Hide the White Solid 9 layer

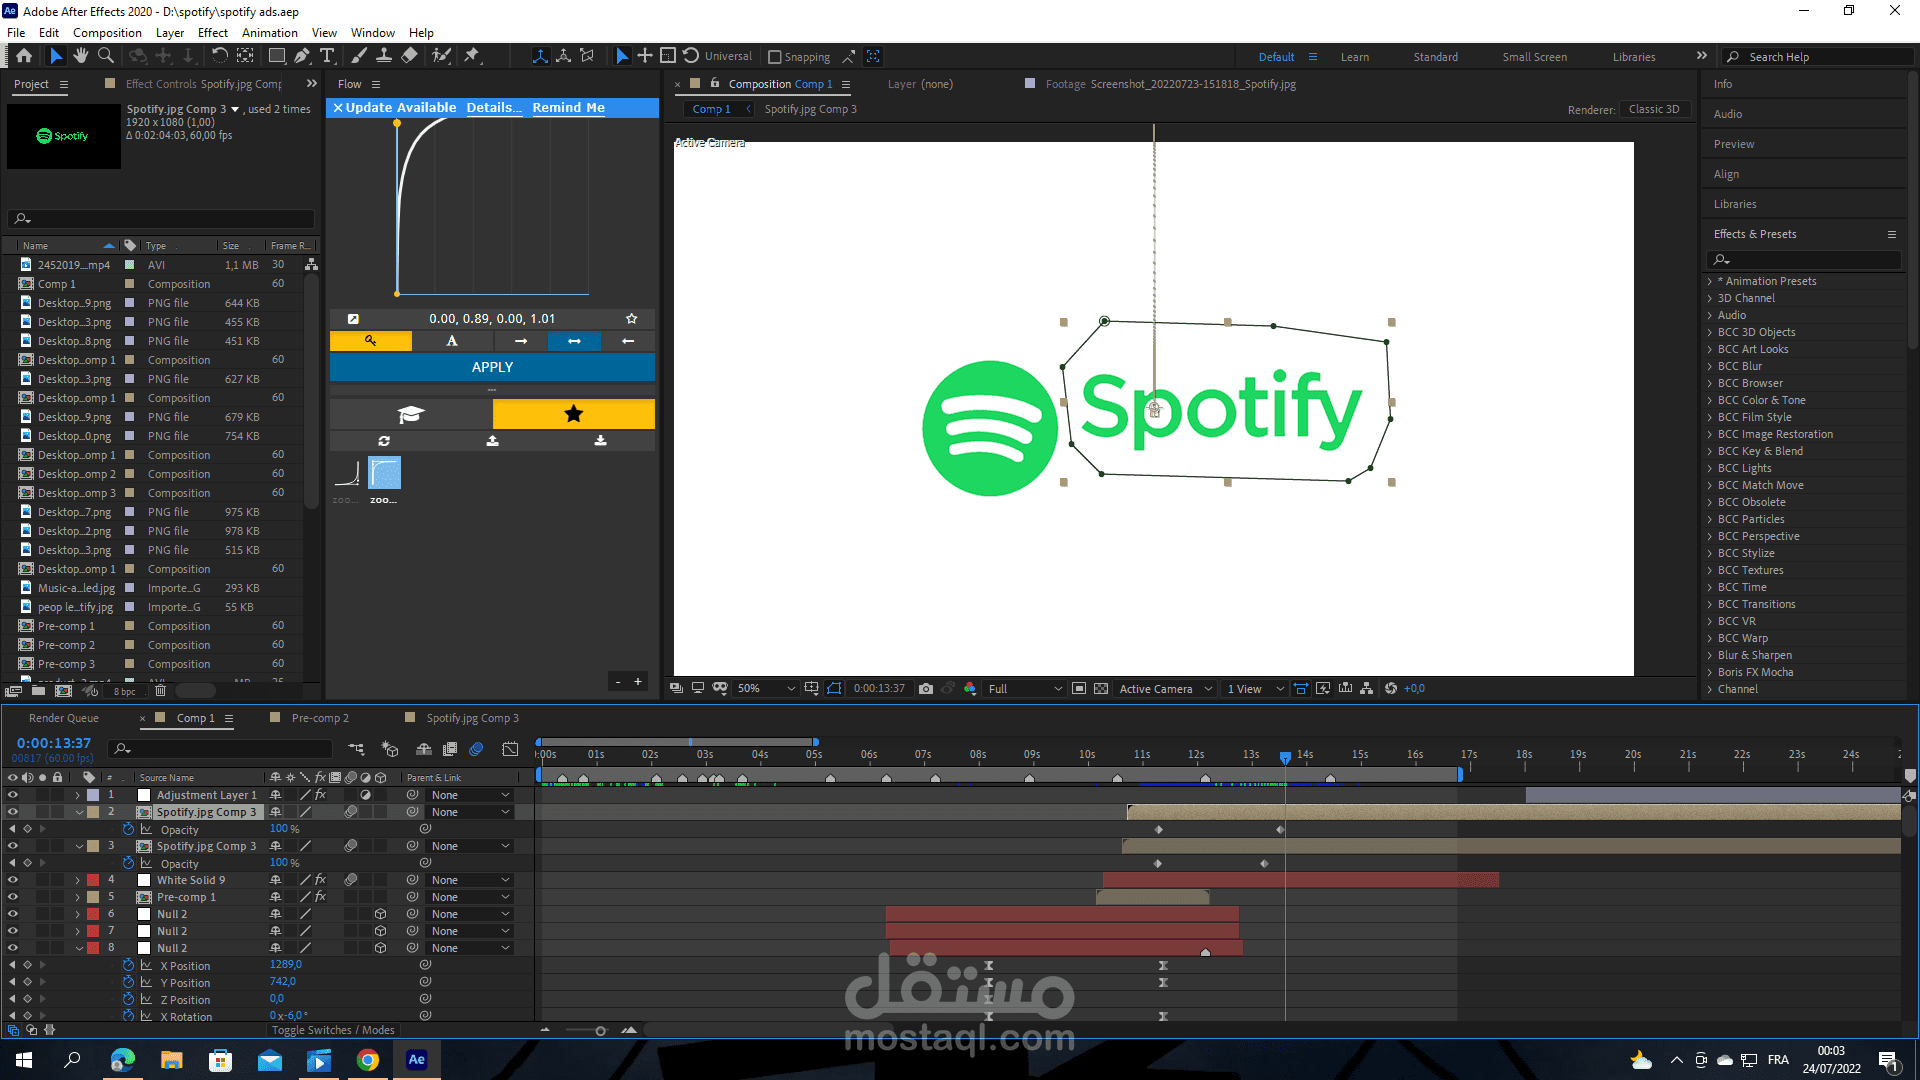point(13,880)
